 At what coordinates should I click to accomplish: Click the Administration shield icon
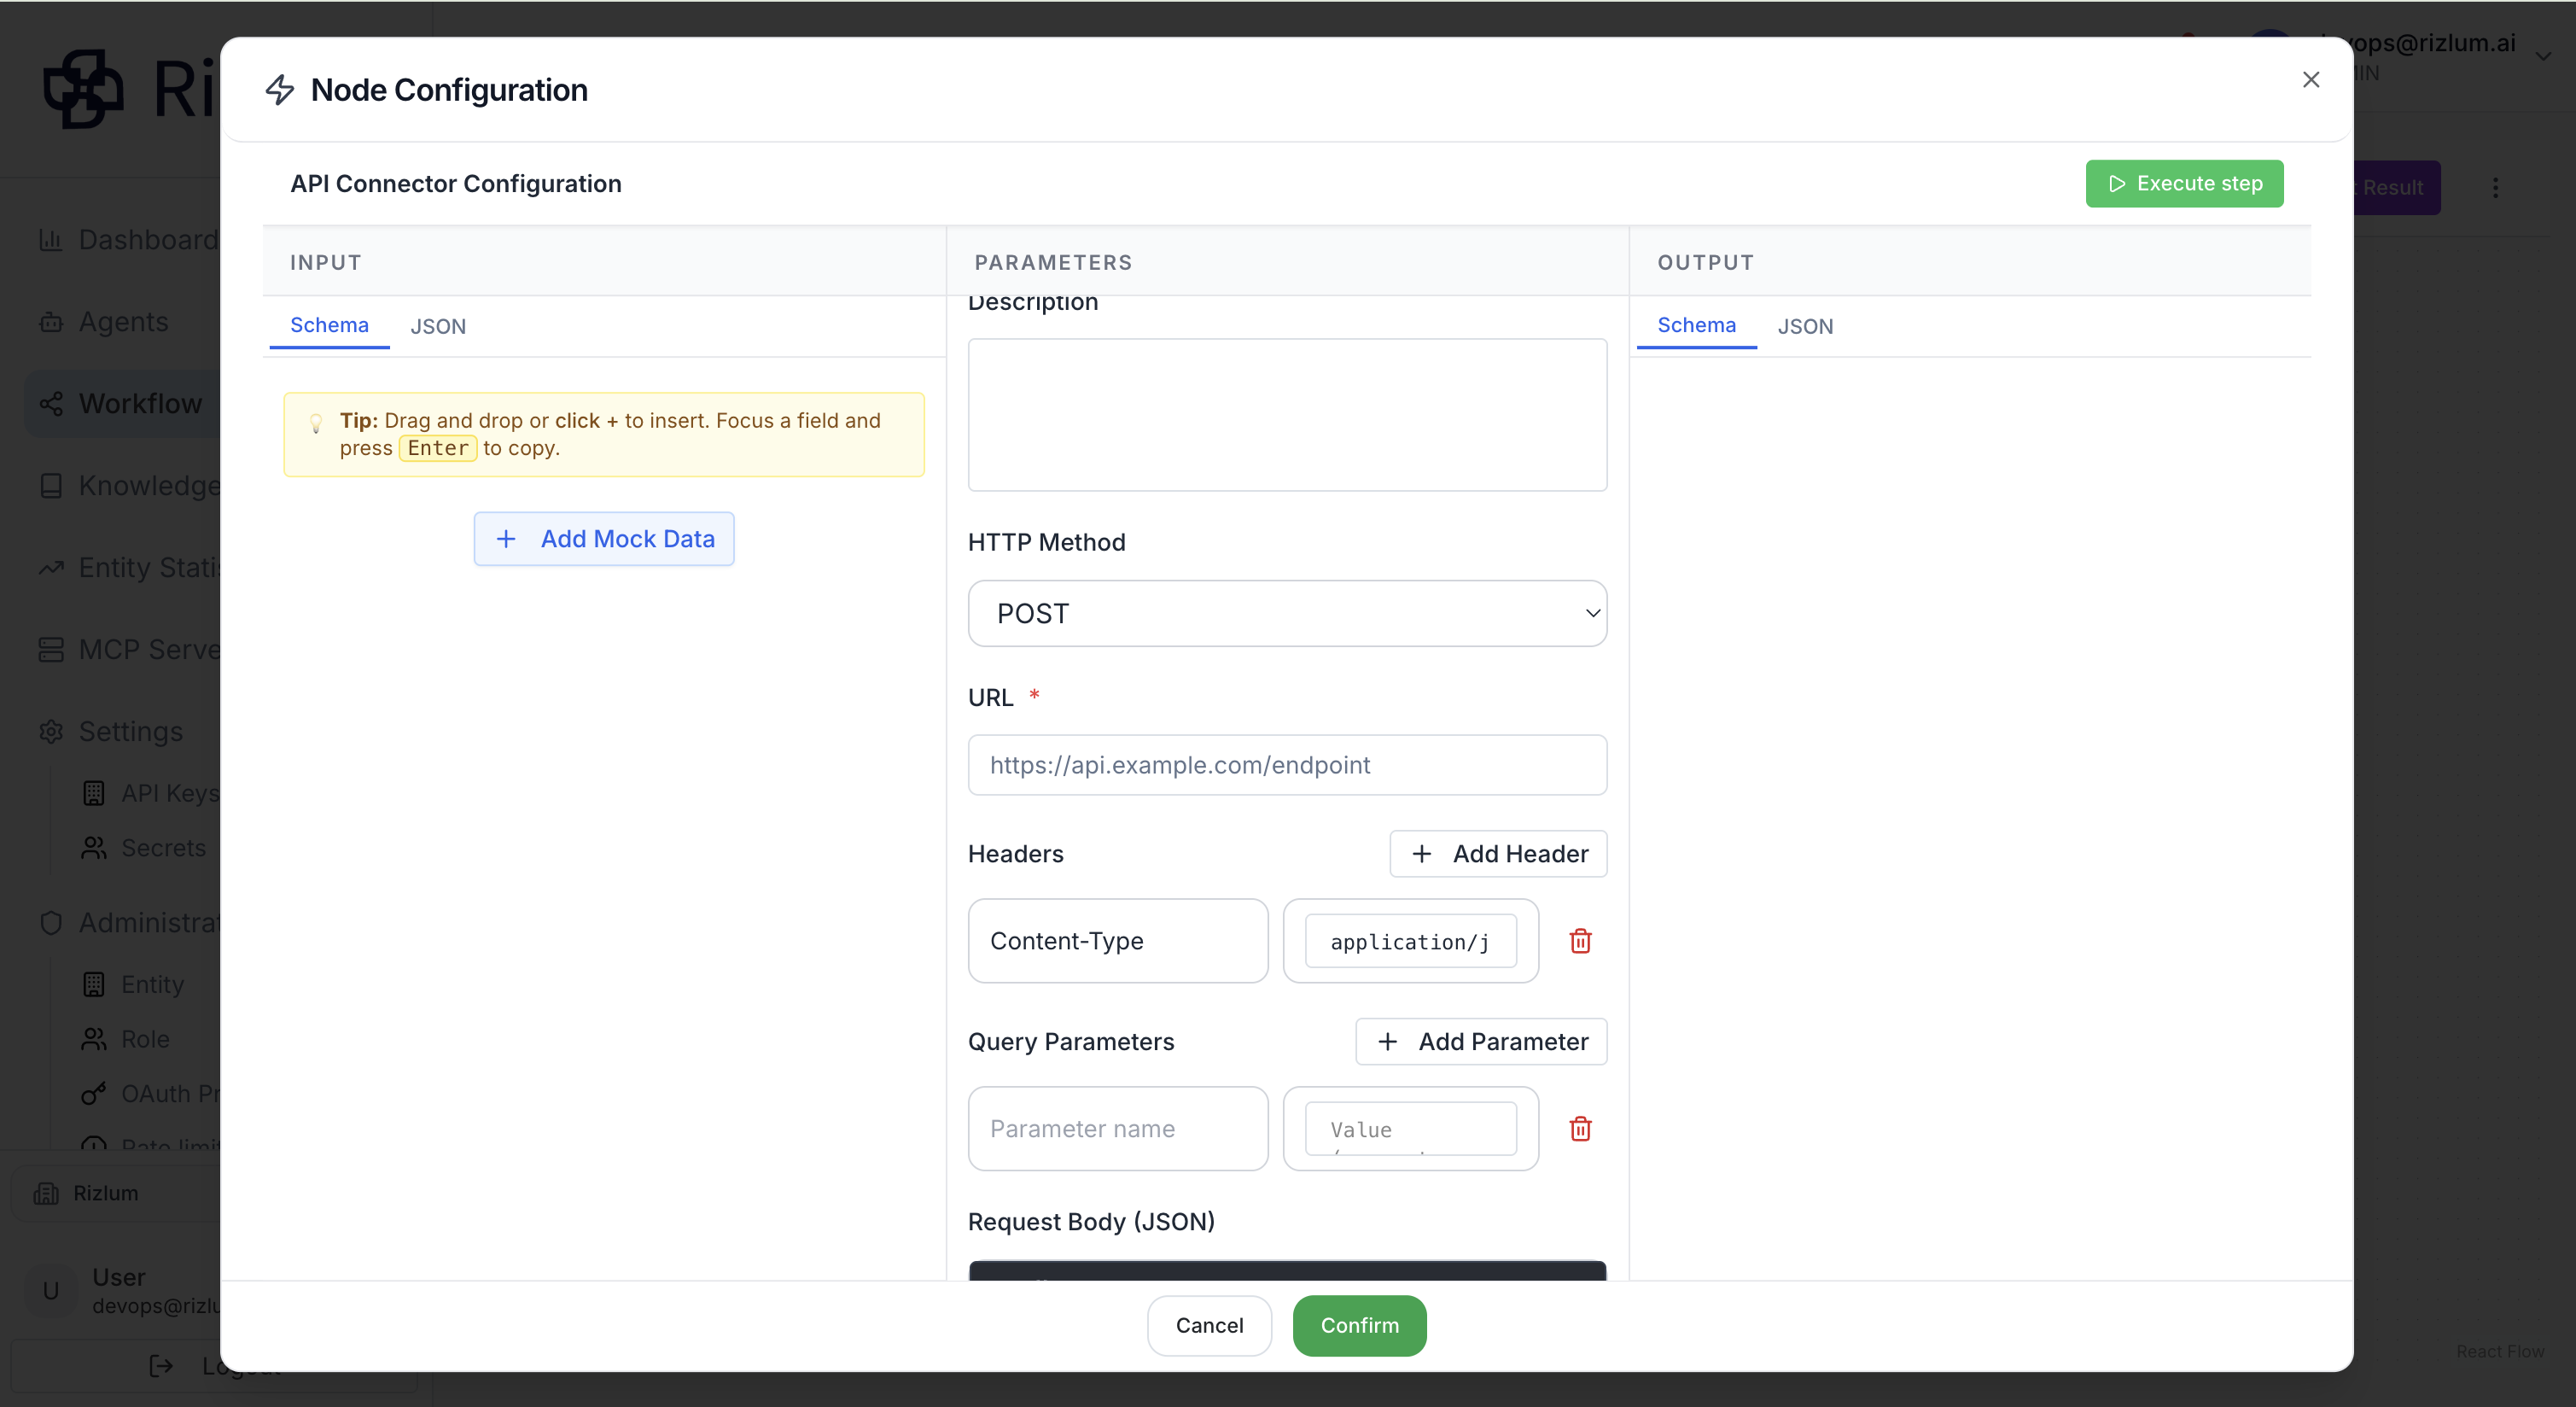click(x=51, y=923)
